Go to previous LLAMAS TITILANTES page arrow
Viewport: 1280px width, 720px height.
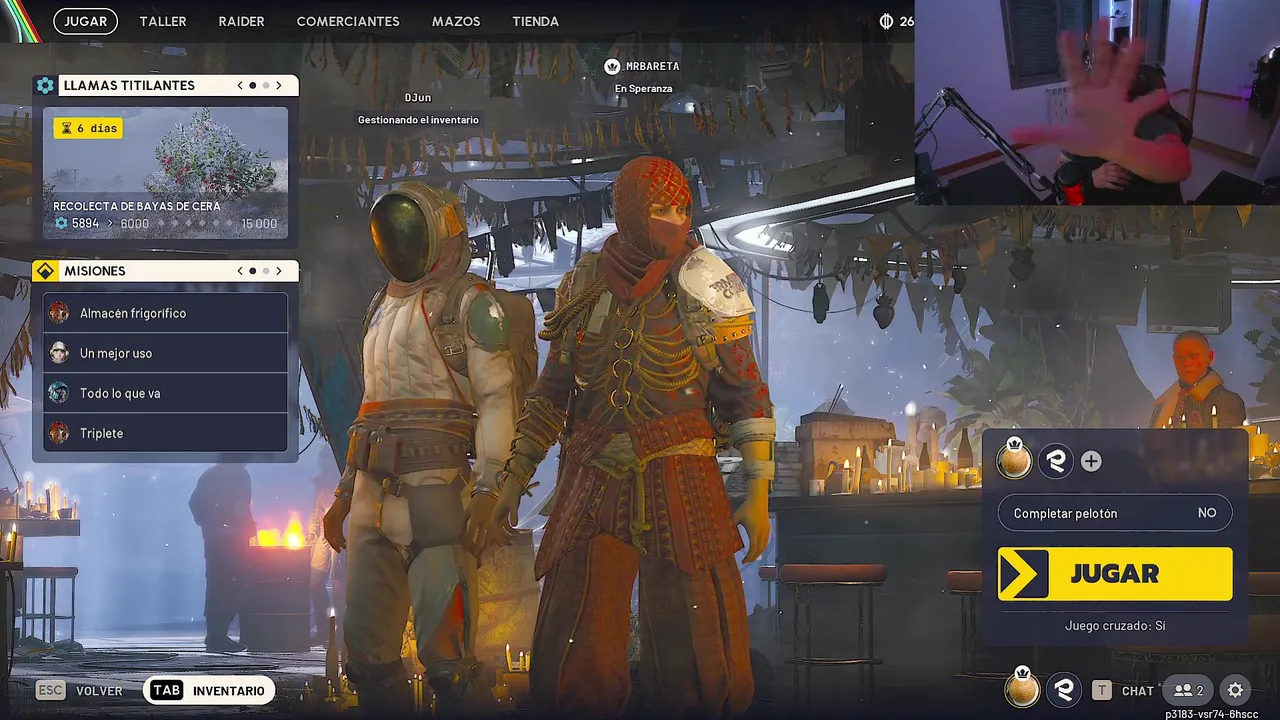(240, 85)
